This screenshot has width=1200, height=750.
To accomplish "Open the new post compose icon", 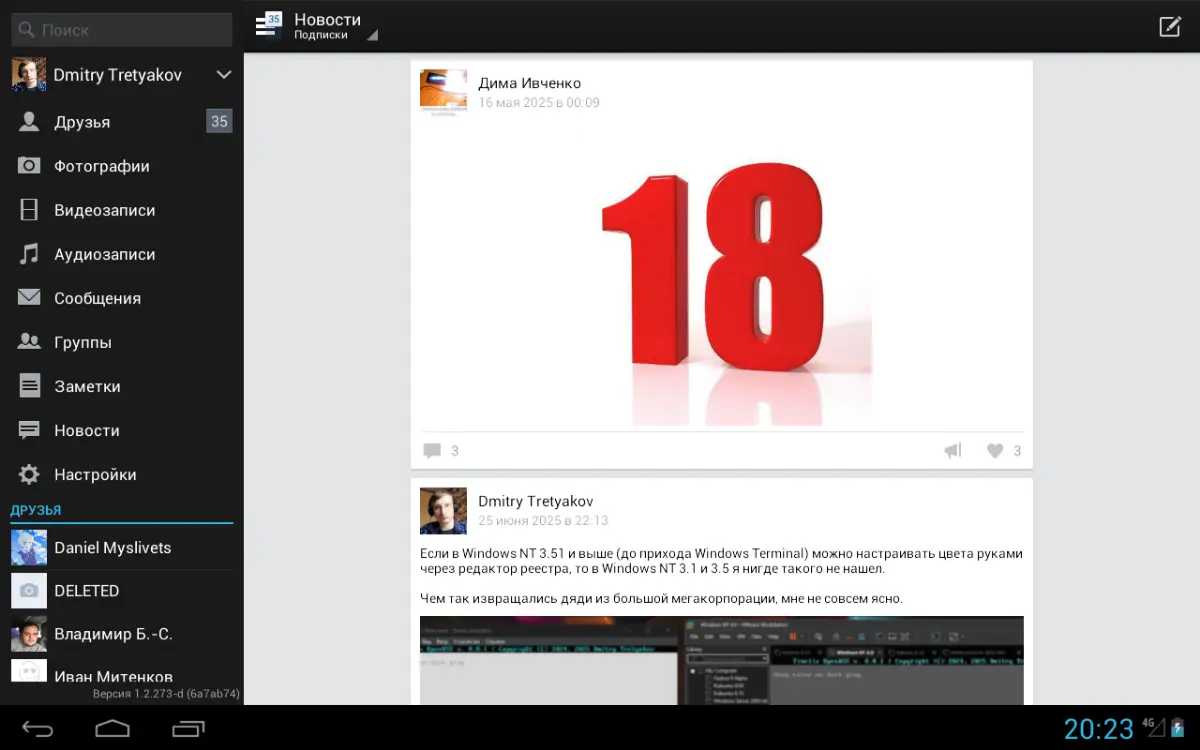I will pyautogui.click(x=1169, y=27).
